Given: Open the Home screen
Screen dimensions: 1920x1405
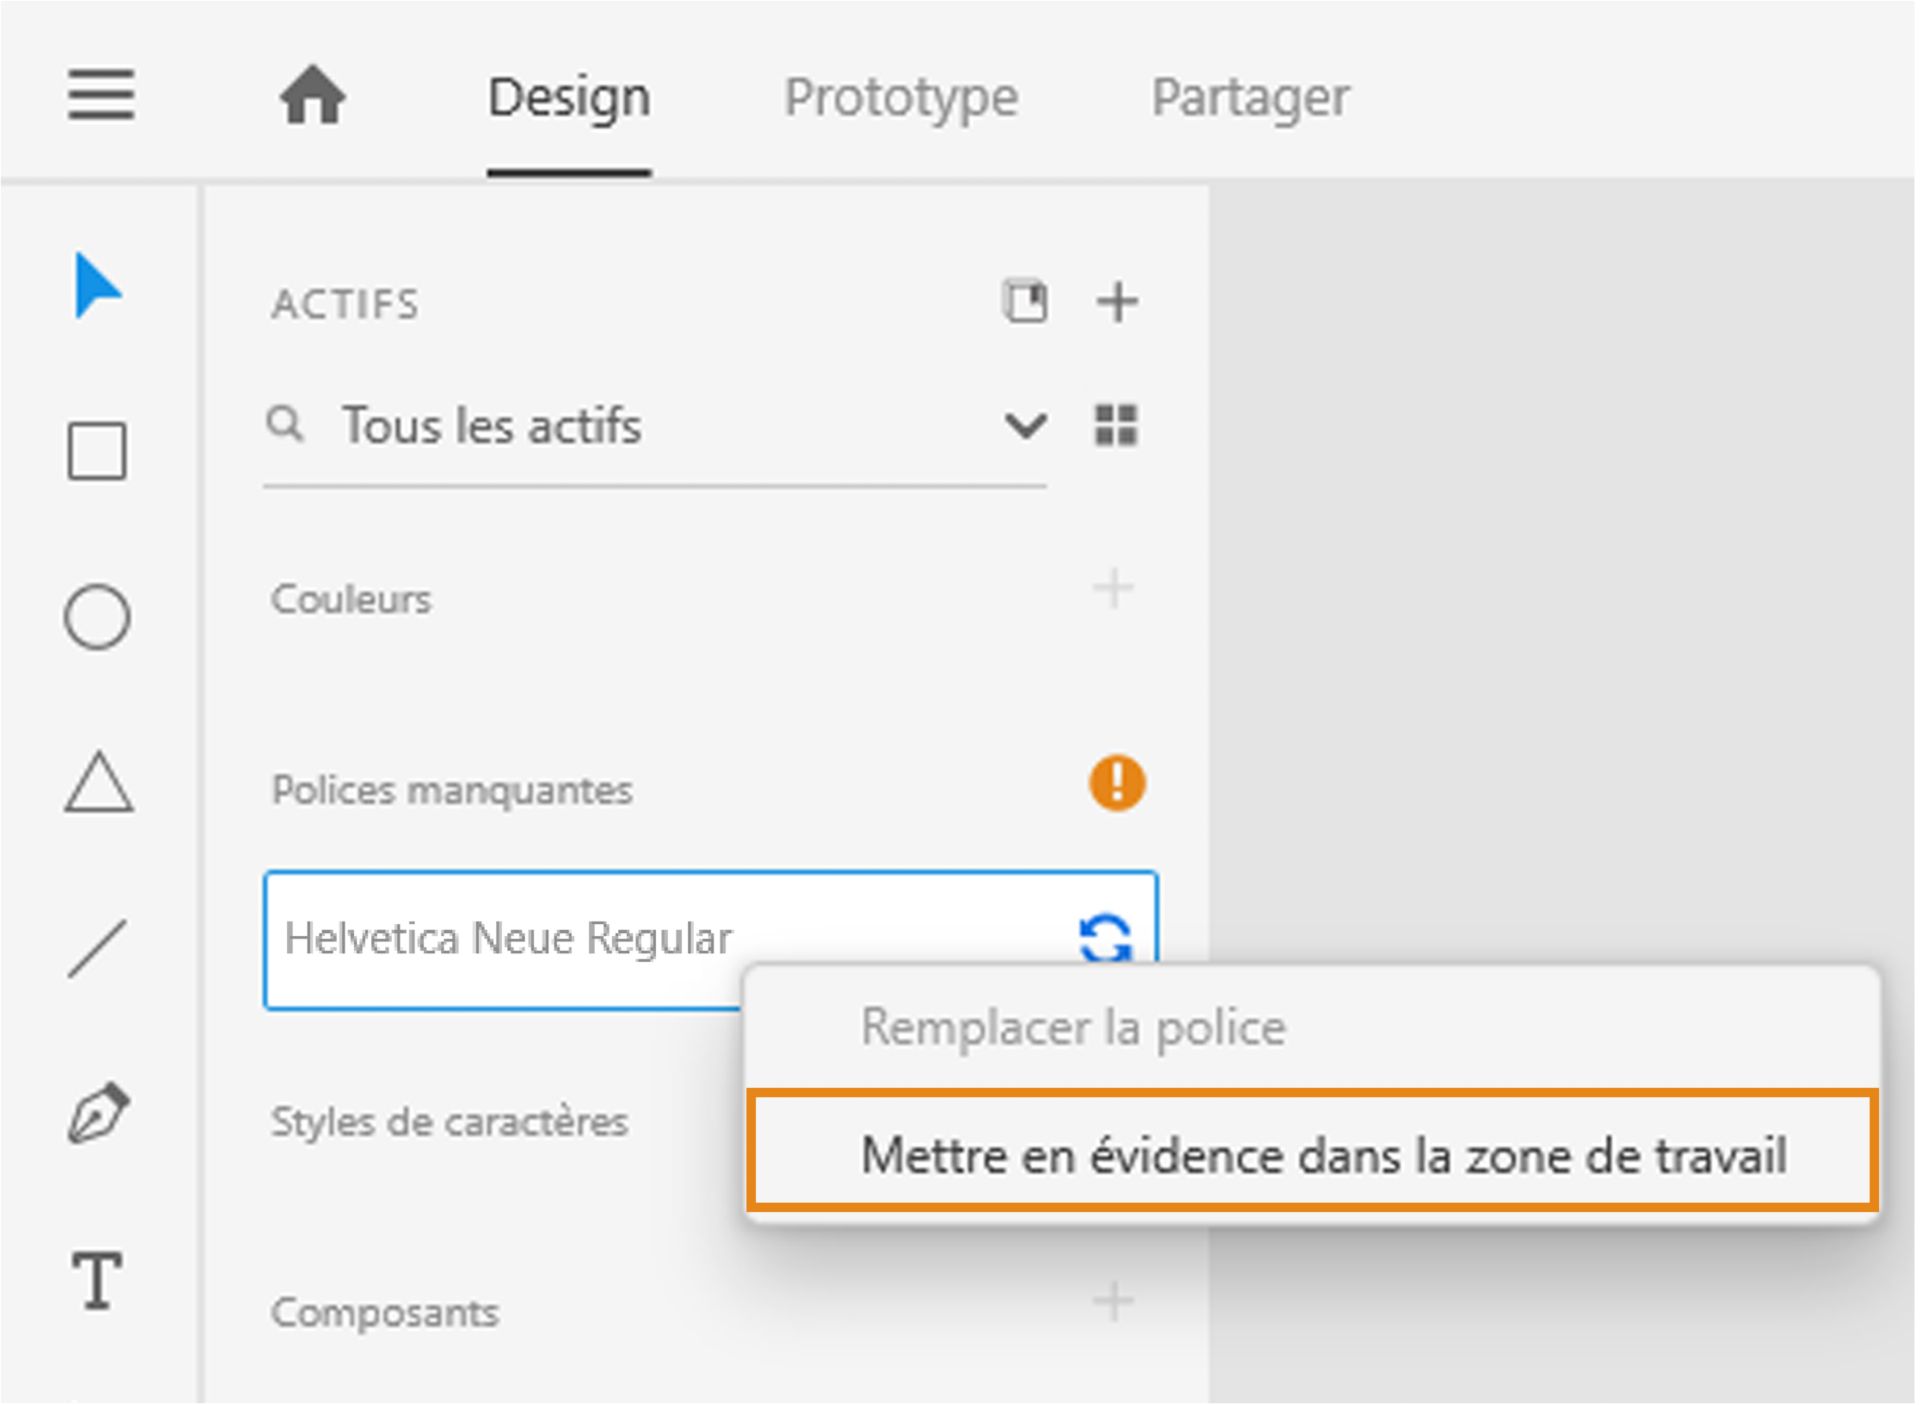Looking at the screenshot, I should point(313,96).
